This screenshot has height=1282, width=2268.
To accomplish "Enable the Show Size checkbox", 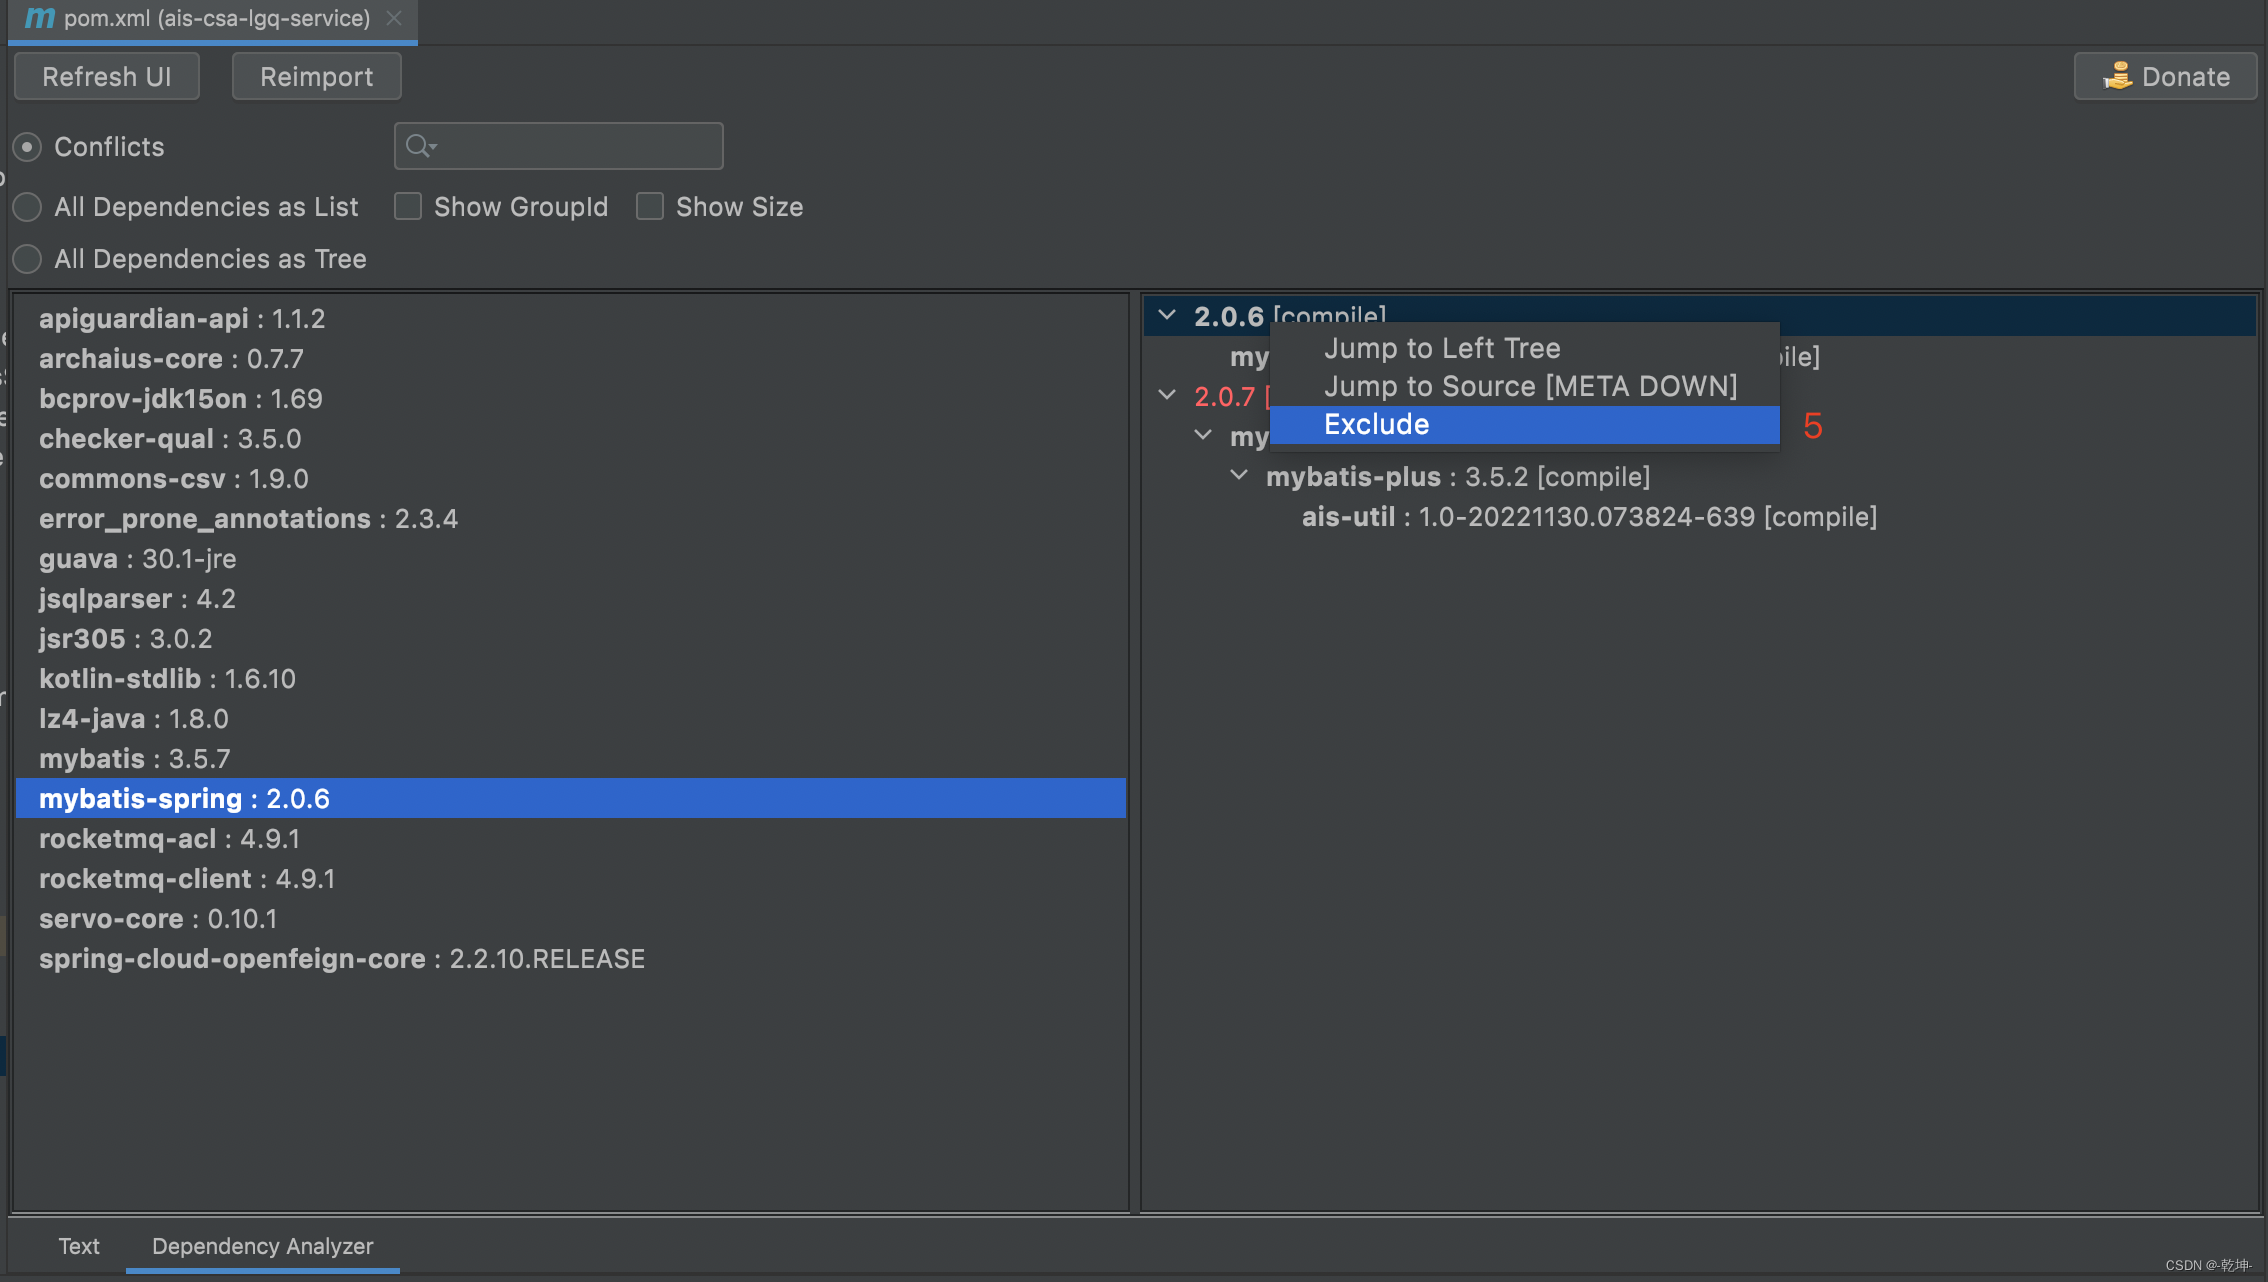I will (x=650, y=206).
